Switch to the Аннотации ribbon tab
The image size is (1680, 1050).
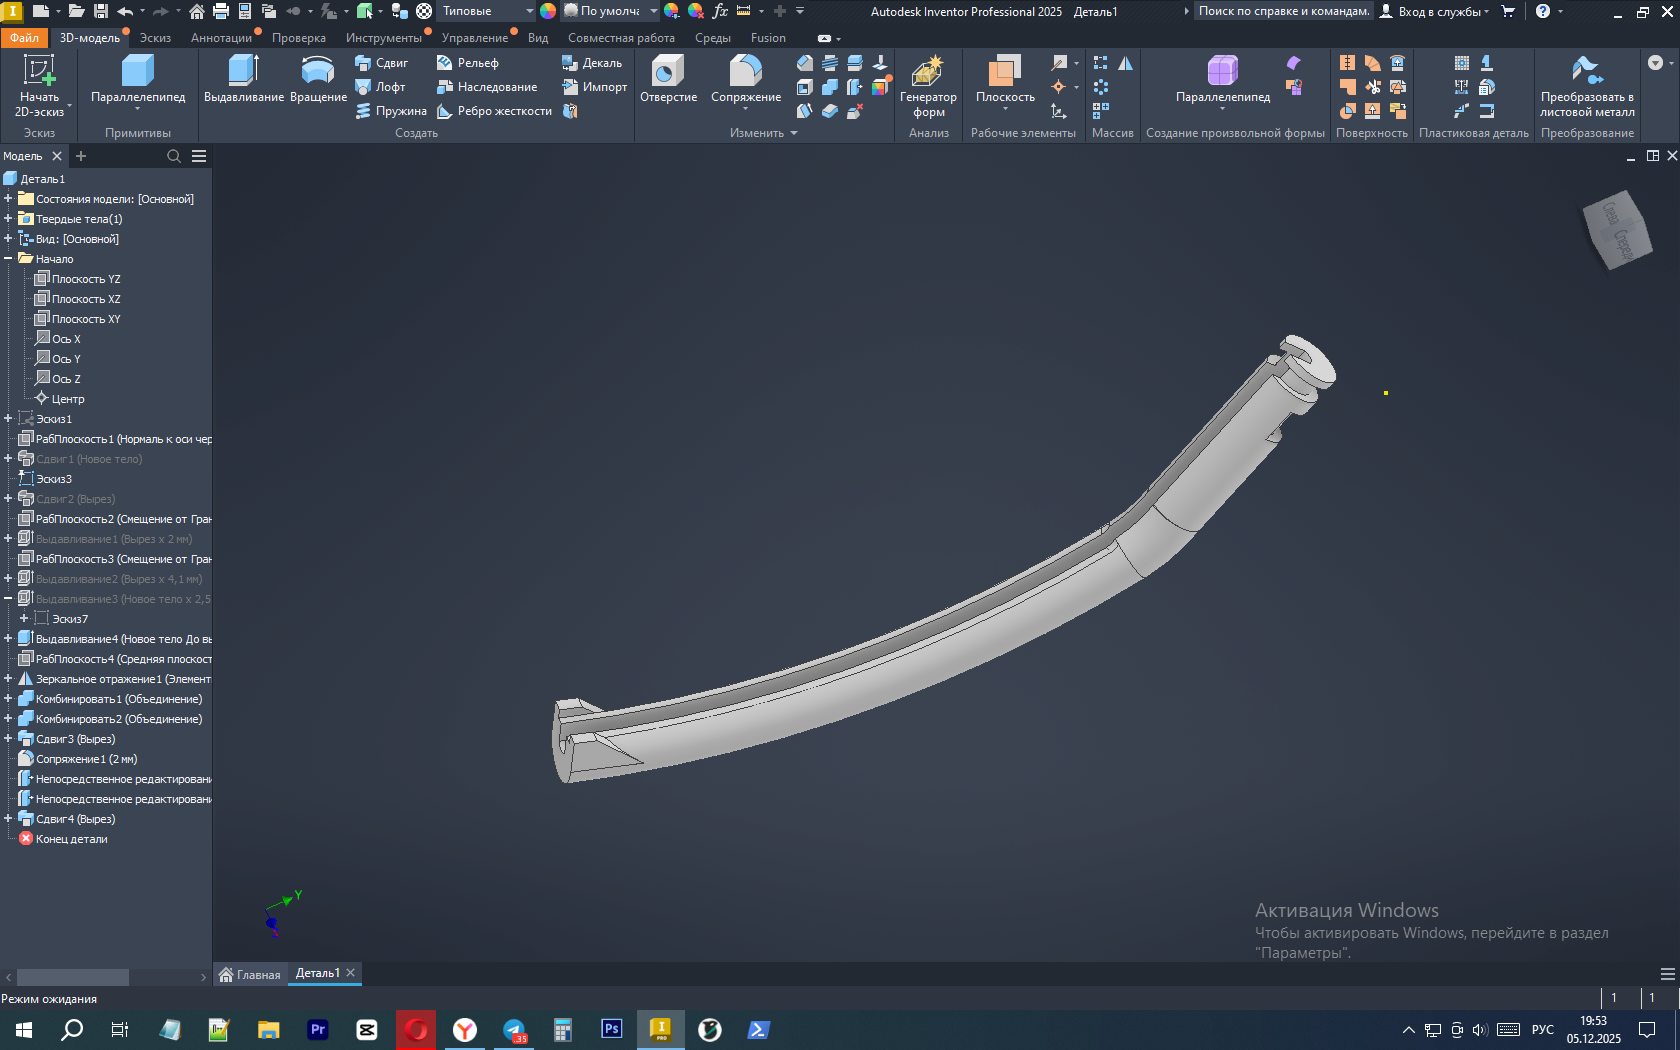point(221,38)
